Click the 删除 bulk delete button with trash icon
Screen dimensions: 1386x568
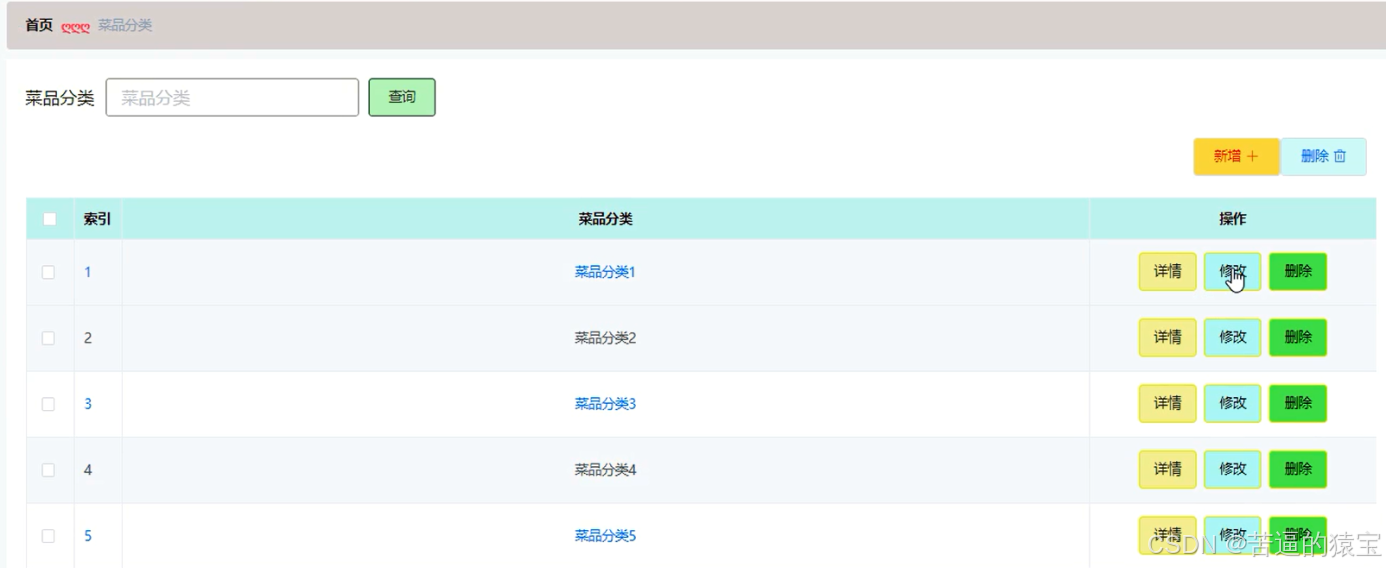coord(1323,157)
